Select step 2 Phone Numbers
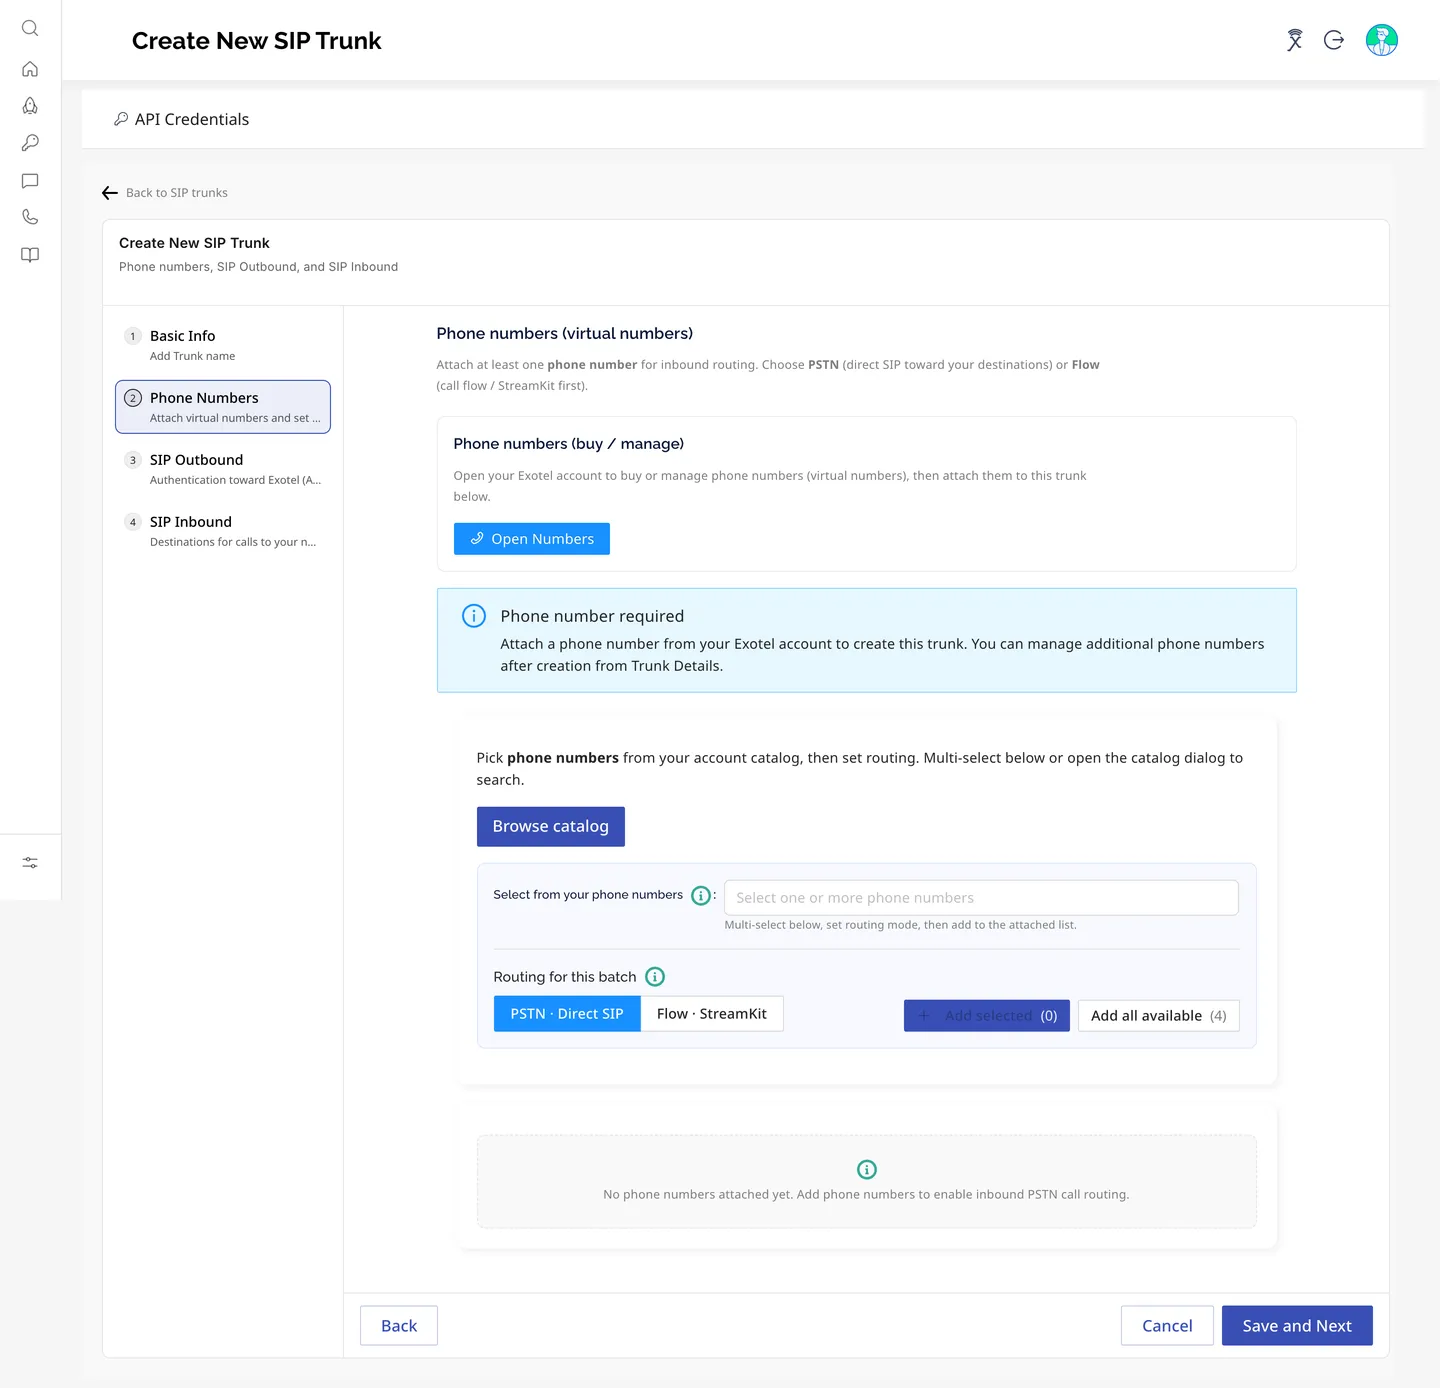1440x1388 pixels. point(223,407)
